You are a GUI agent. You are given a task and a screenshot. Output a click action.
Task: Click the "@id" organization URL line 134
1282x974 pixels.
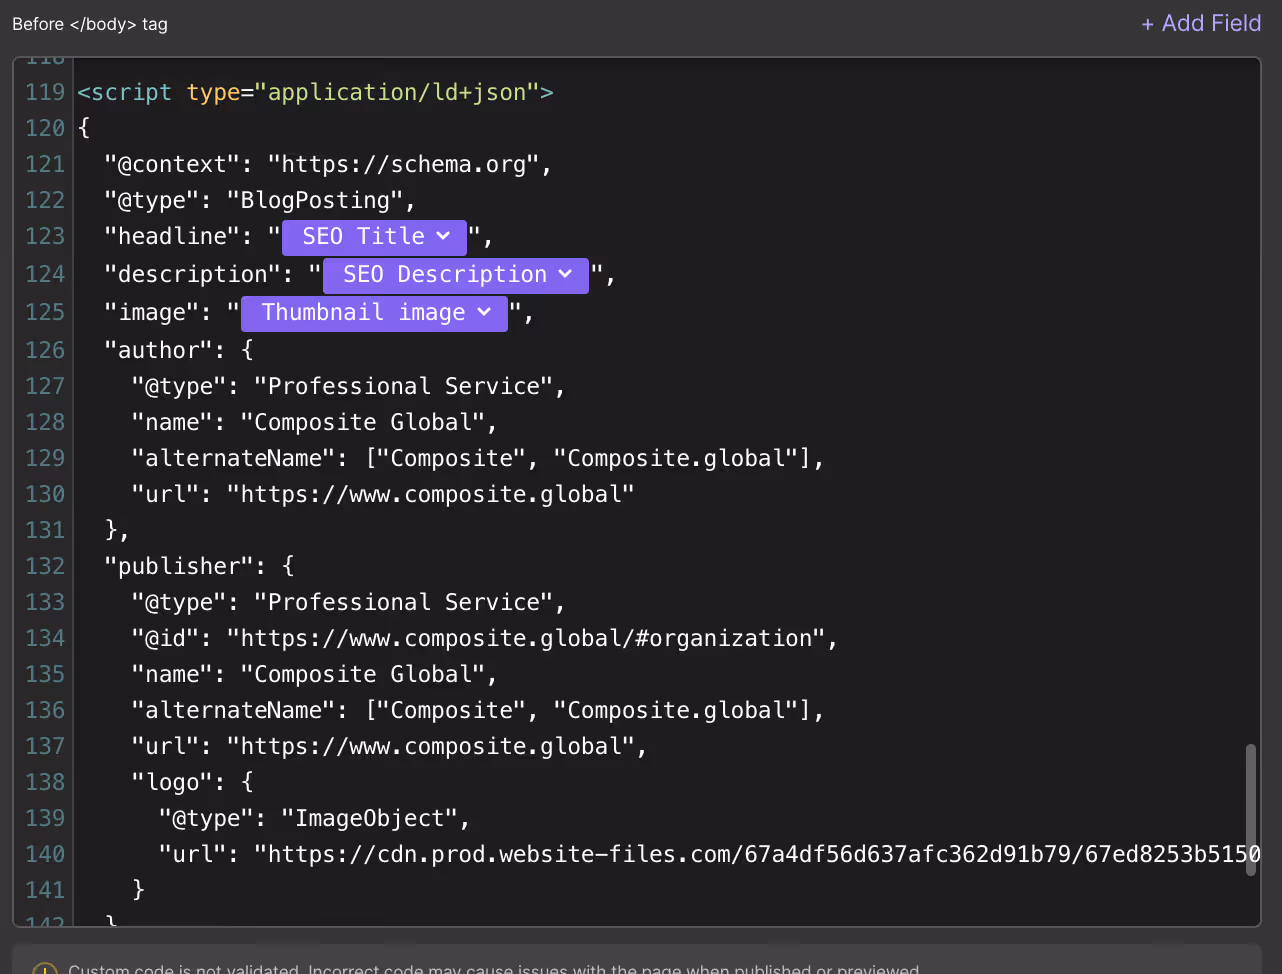[x=485, y=638]
